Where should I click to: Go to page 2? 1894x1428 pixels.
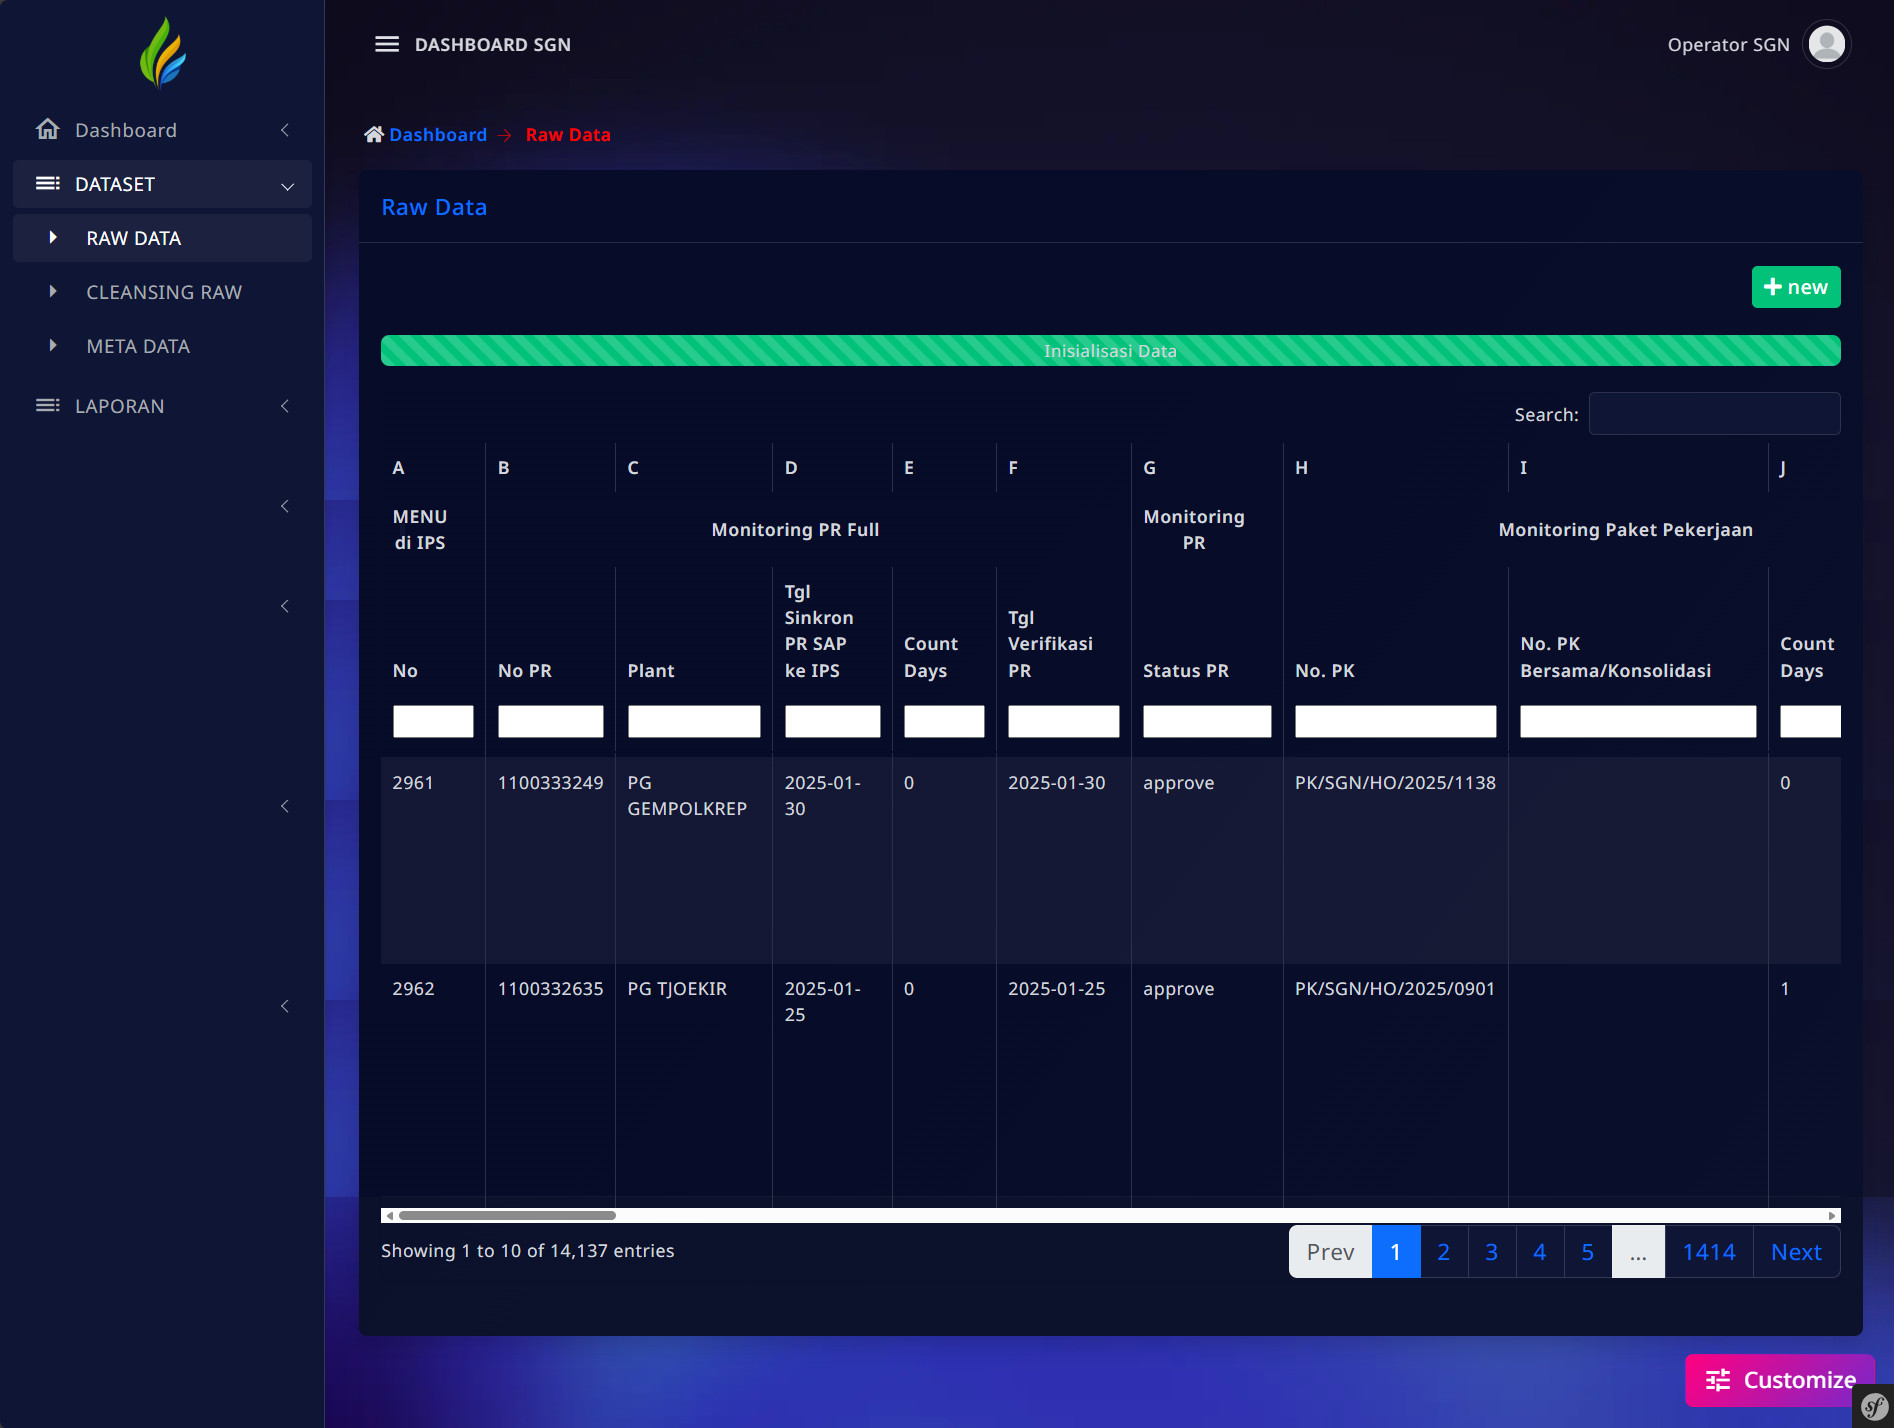[1444, 1252]
